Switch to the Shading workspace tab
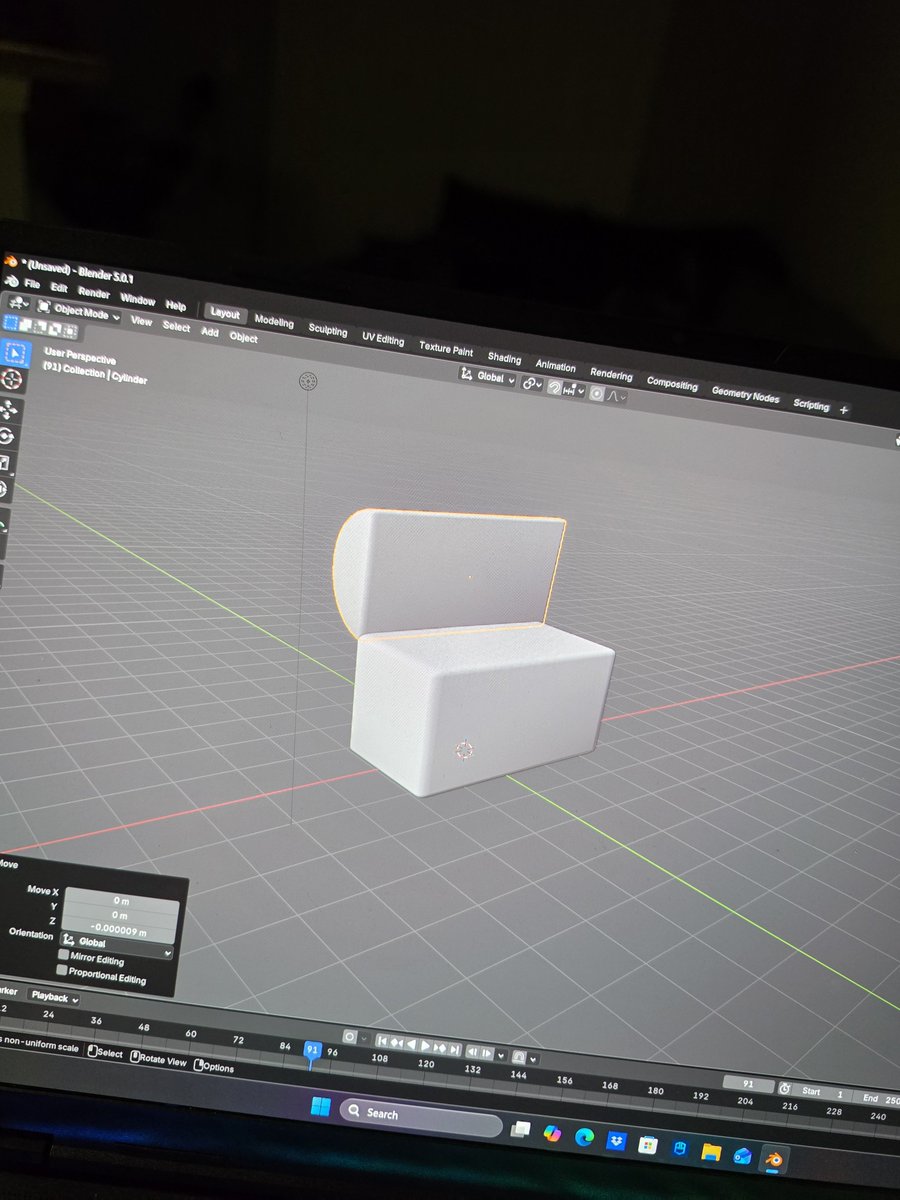The width and height of the screenshot is (900, 1200). click(x=504, y=358)
